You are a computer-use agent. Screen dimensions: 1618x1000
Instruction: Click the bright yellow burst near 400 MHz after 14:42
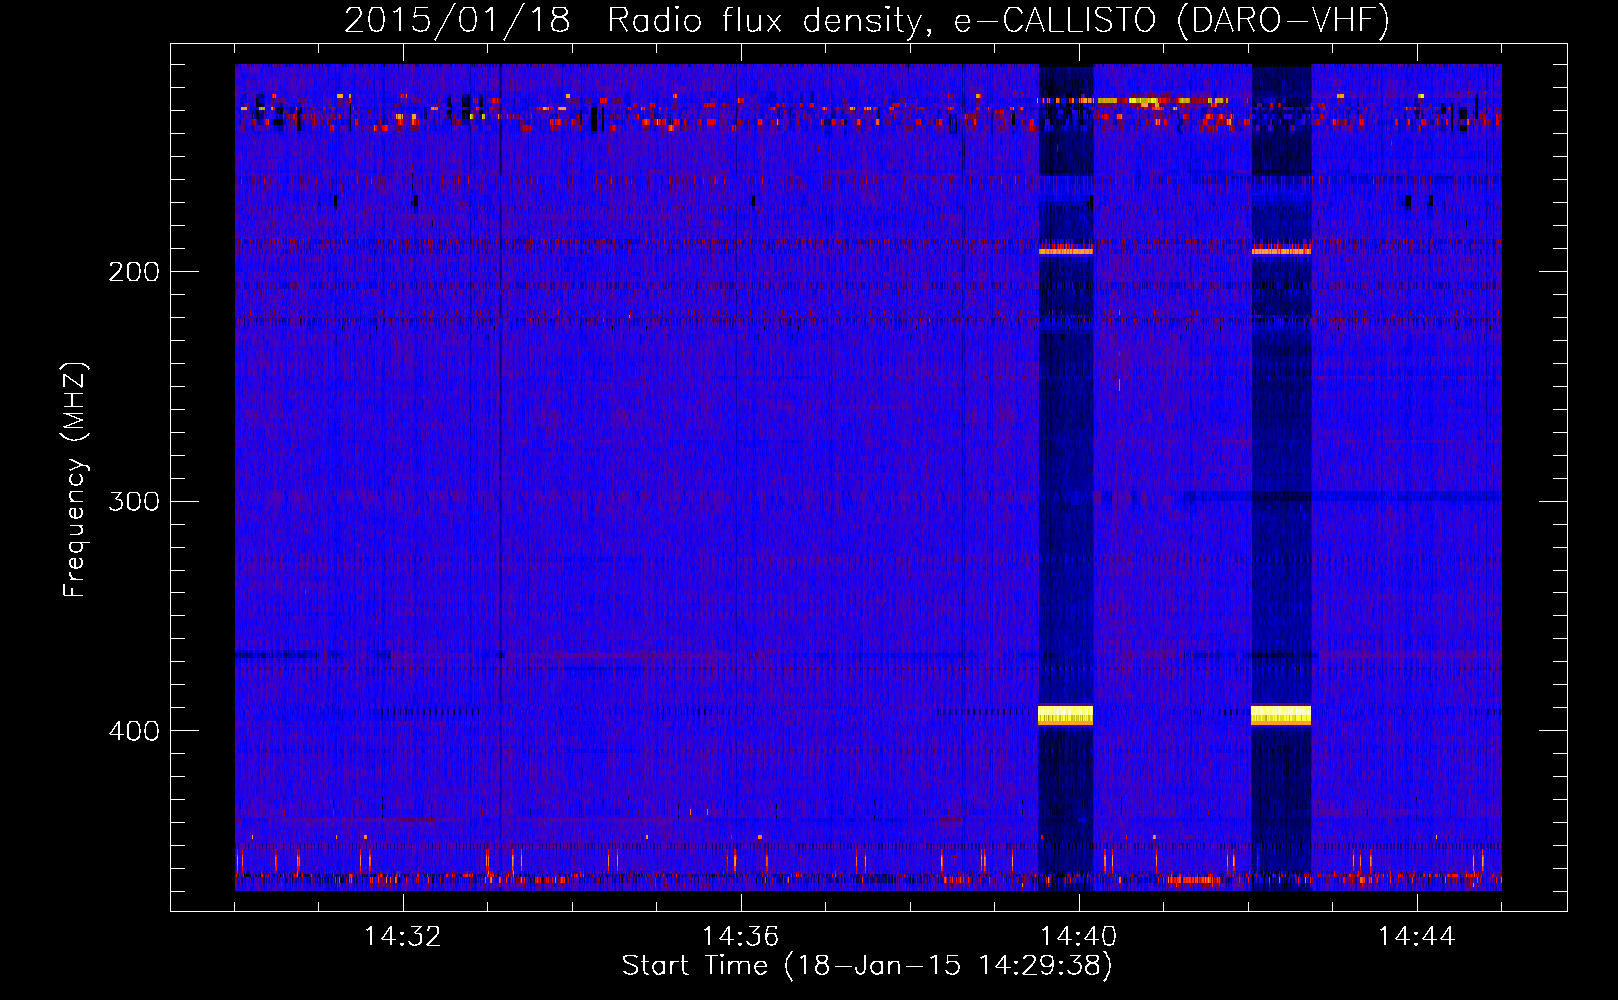(x=1281, y=715)
